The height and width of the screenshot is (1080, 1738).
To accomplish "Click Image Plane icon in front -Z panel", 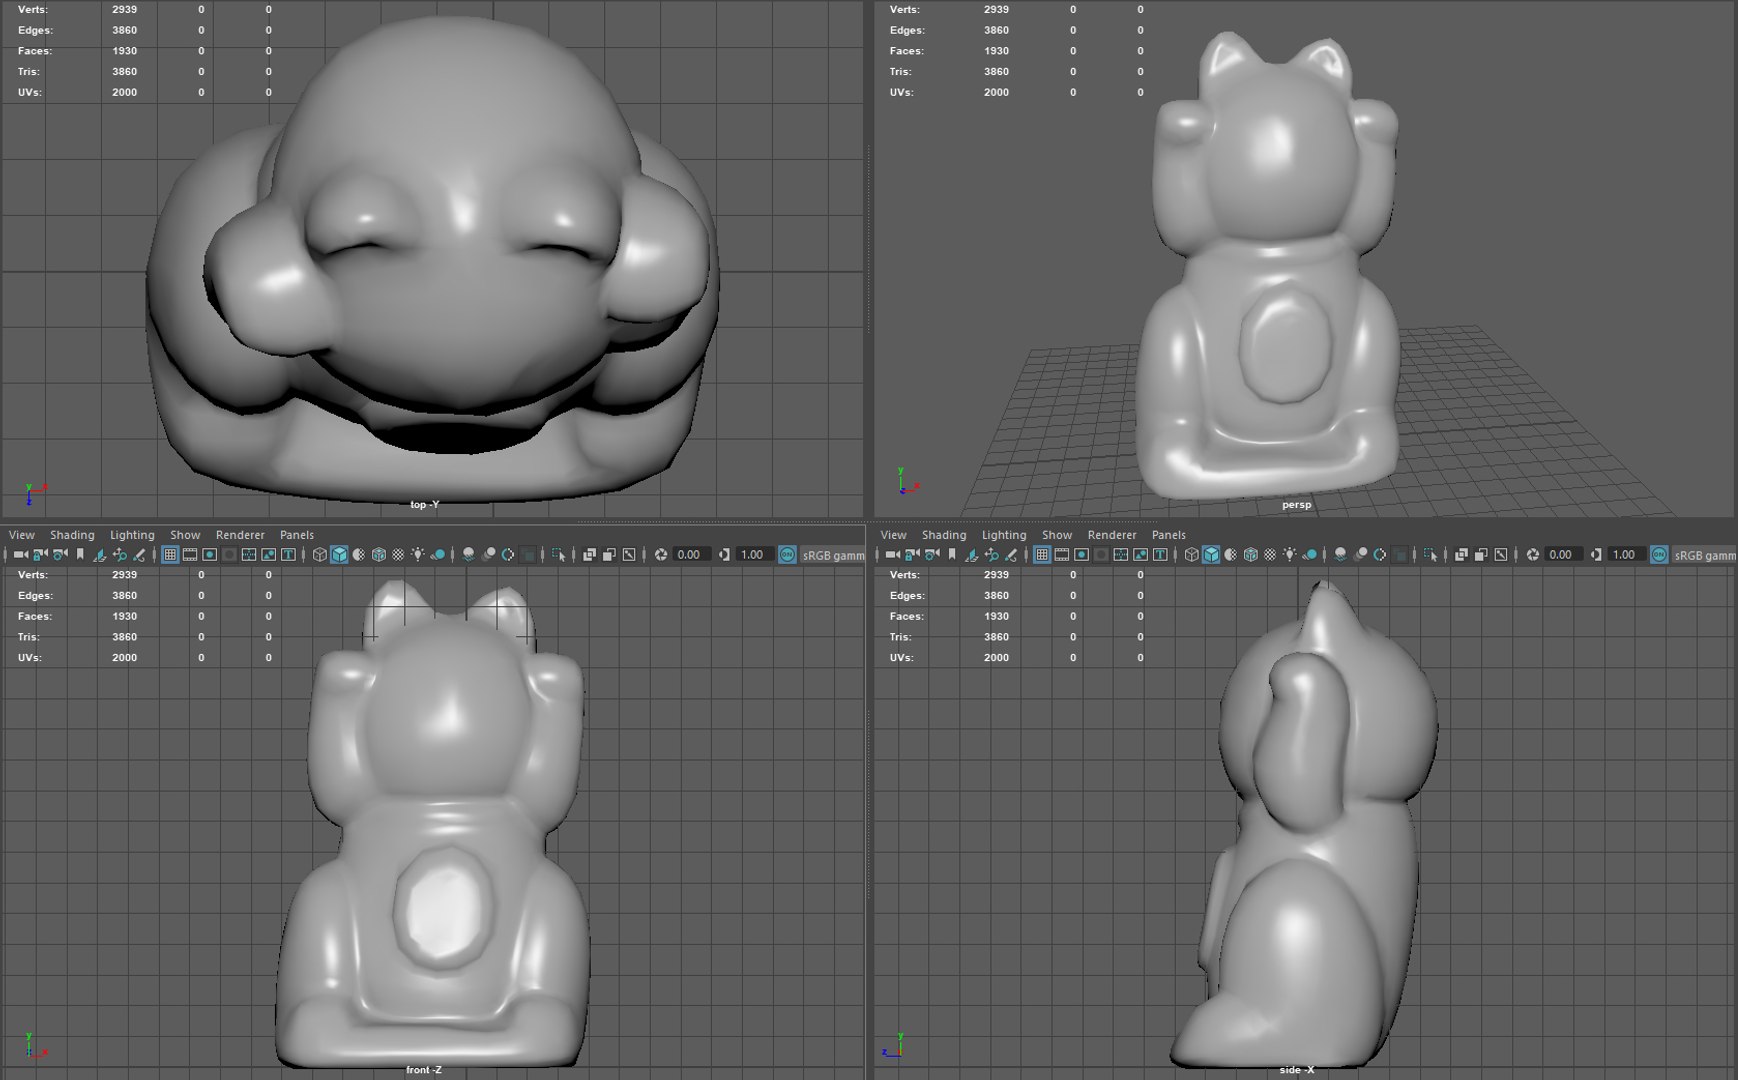I will pyautogui.click(x=100, y=555).
